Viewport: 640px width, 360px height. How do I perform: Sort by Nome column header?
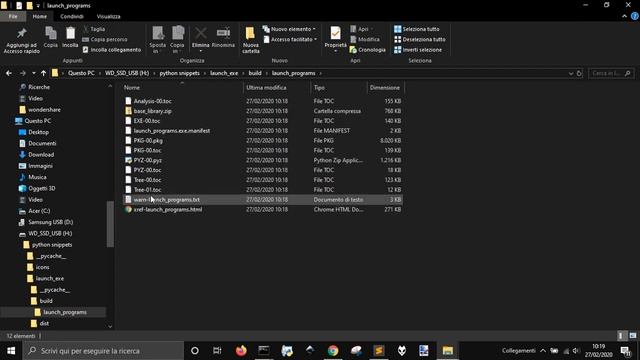coord(182,87)
